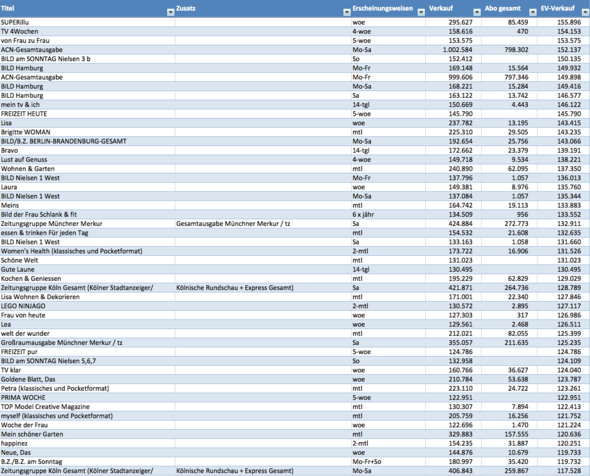Click the Zeitungsgruppe Münchner Merkur cell
The width and height of the screenshot is (590, 476).
[x=87, y=224]
